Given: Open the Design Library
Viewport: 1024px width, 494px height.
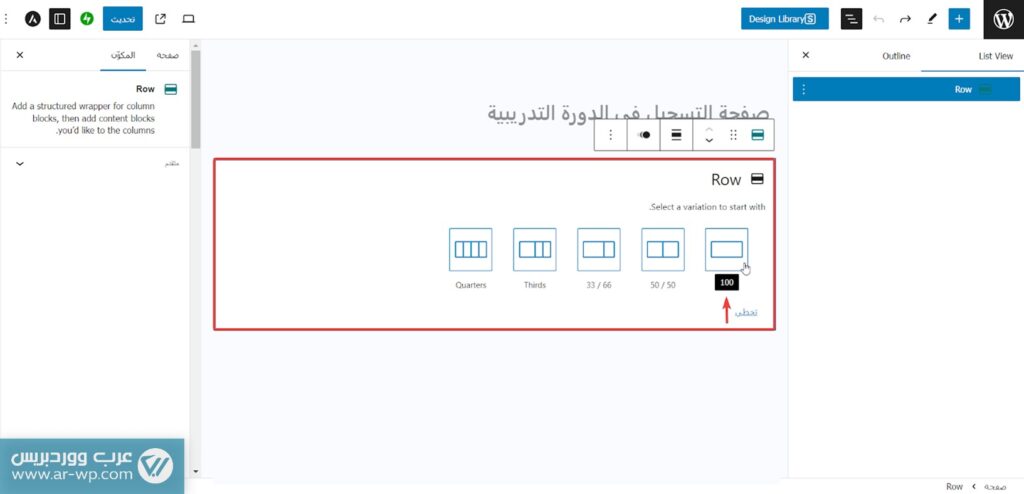Looking at the screenshot, I should 784,19.
